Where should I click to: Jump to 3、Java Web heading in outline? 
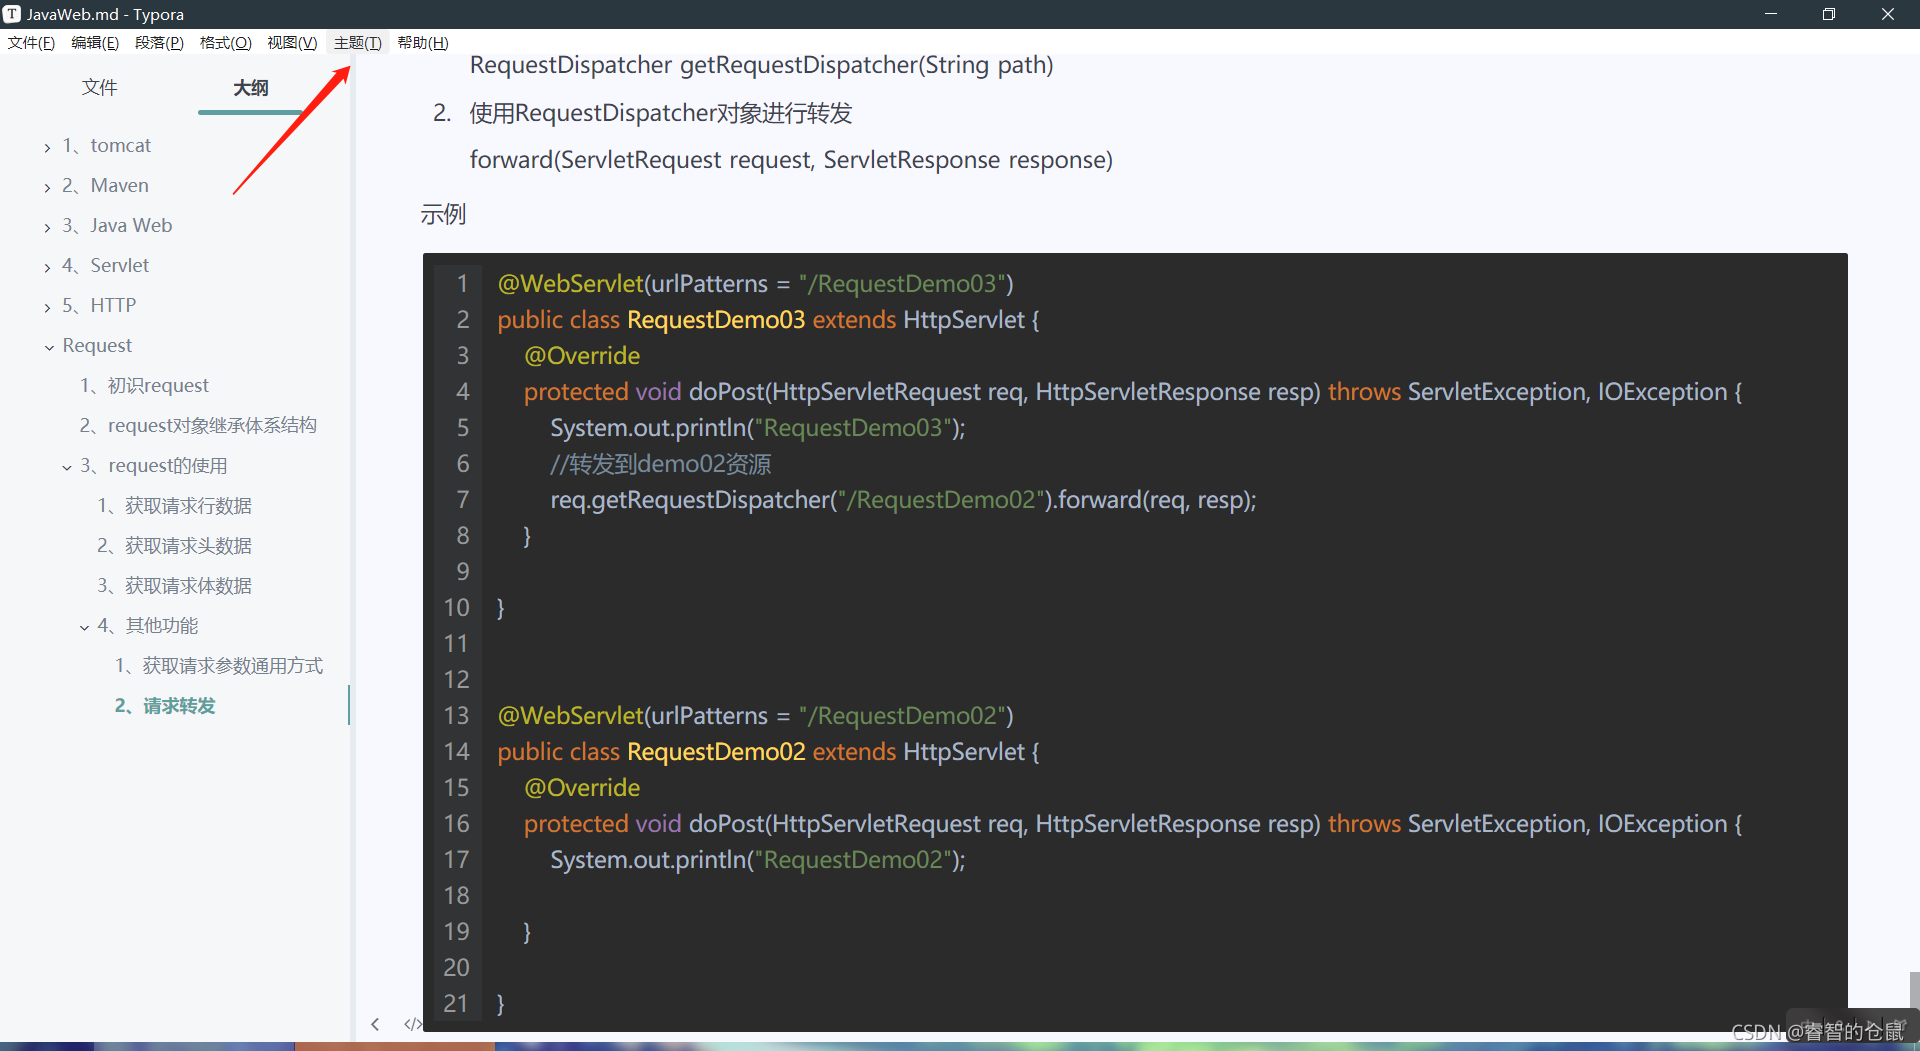pos(117,226)
